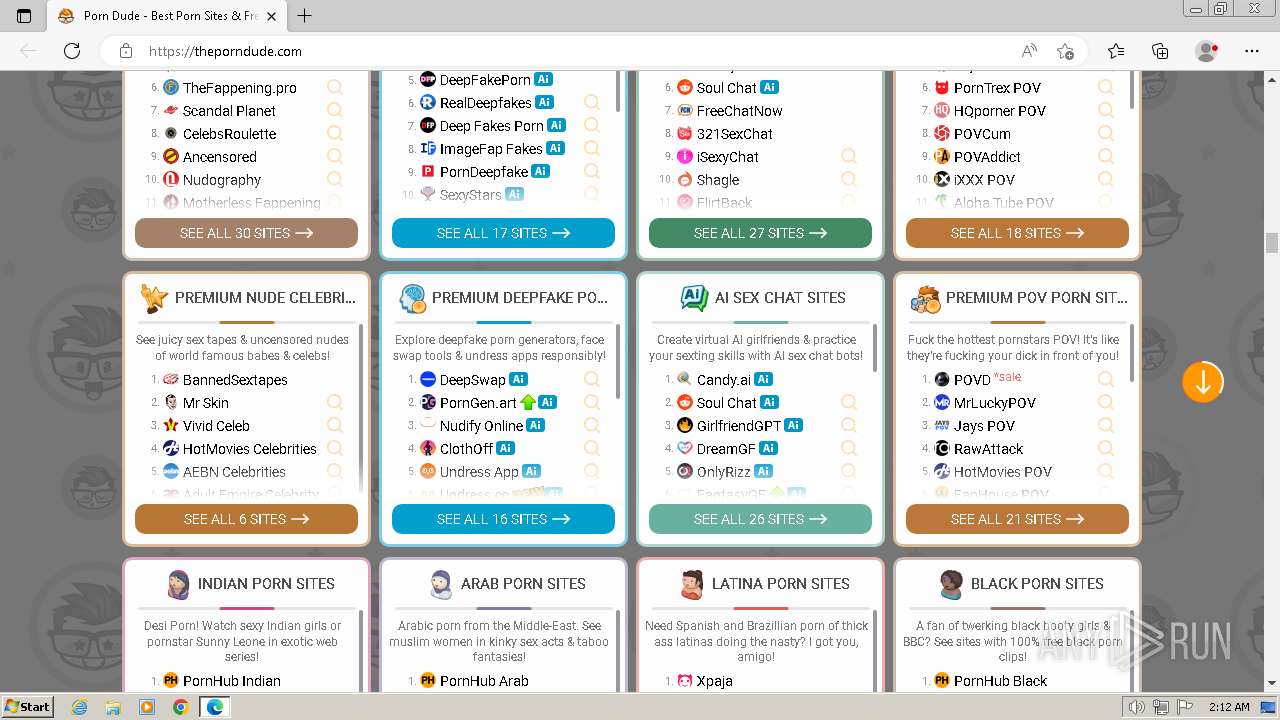The width and height of the screenshot is (1280, 720).
Task: Open the AI SEX CHAT SITES heading
Action: tap(780, 298)
